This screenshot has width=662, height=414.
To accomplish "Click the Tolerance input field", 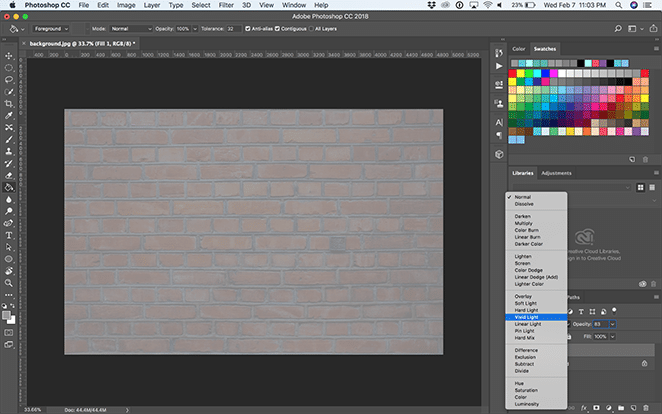I will [x=232, y=29].
